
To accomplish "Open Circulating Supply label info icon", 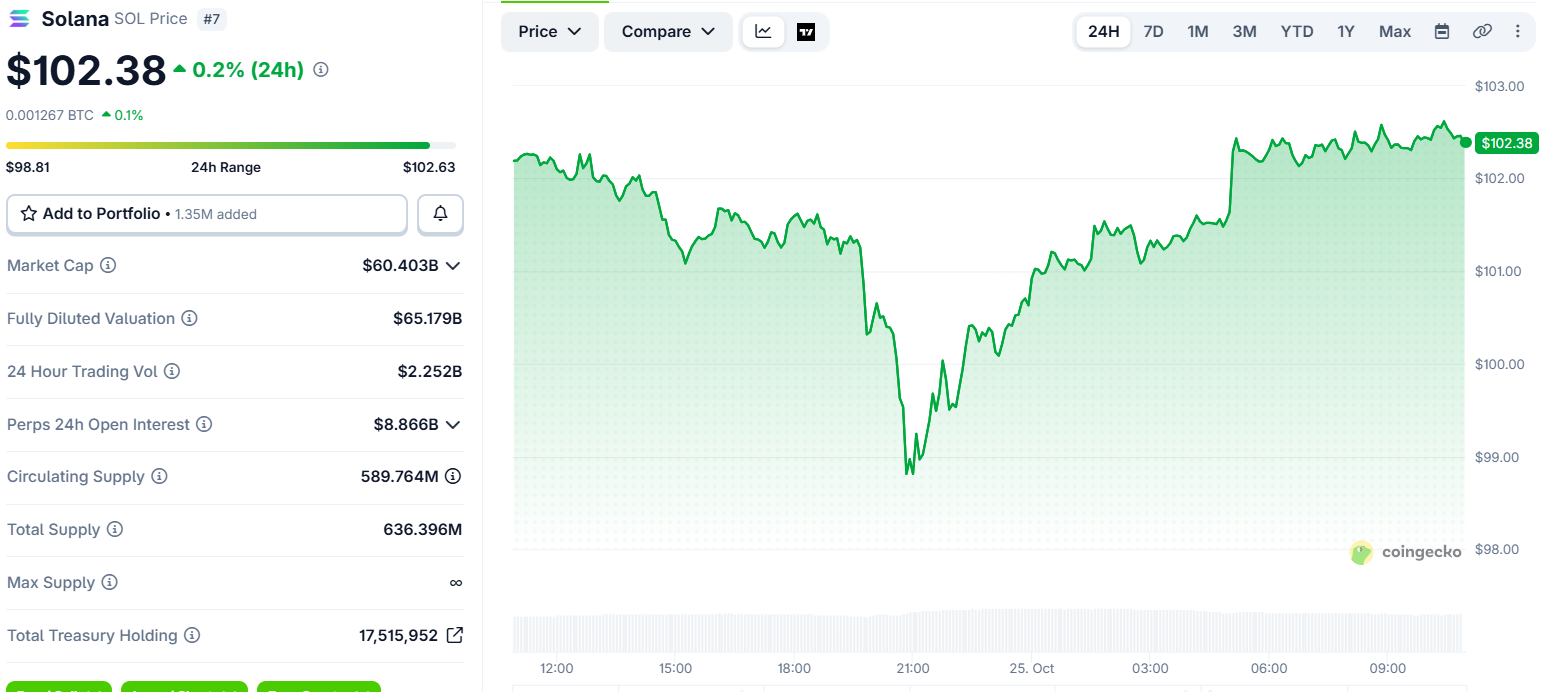I will [159, 477].
